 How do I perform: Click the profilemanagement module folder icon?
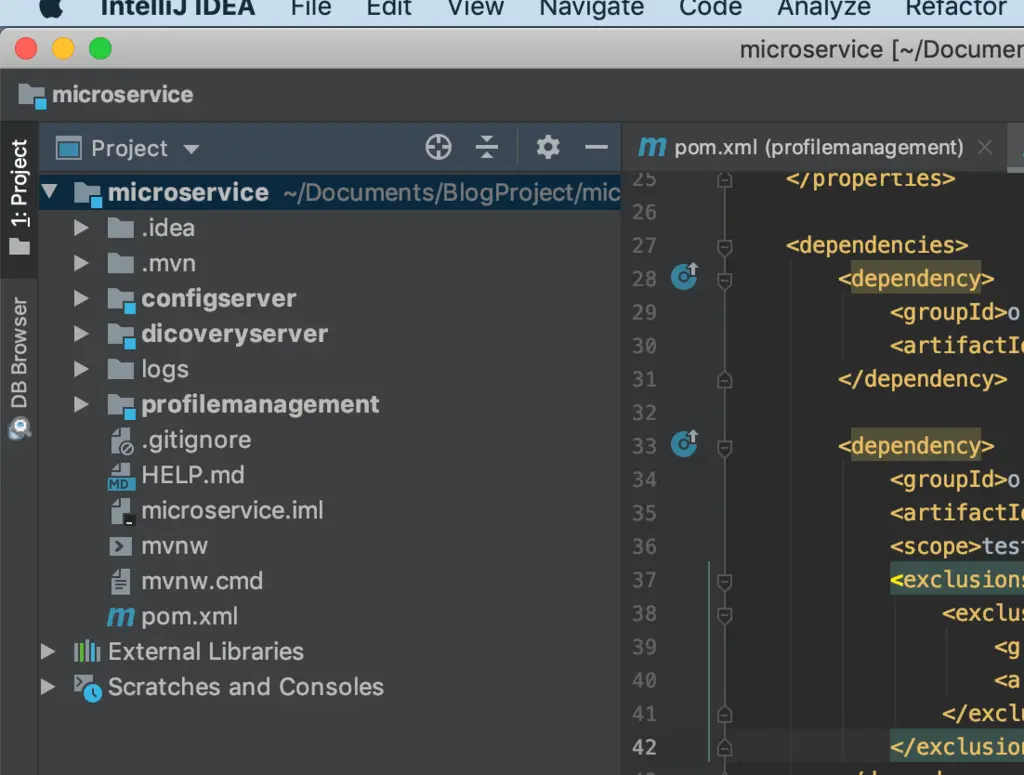121,405
